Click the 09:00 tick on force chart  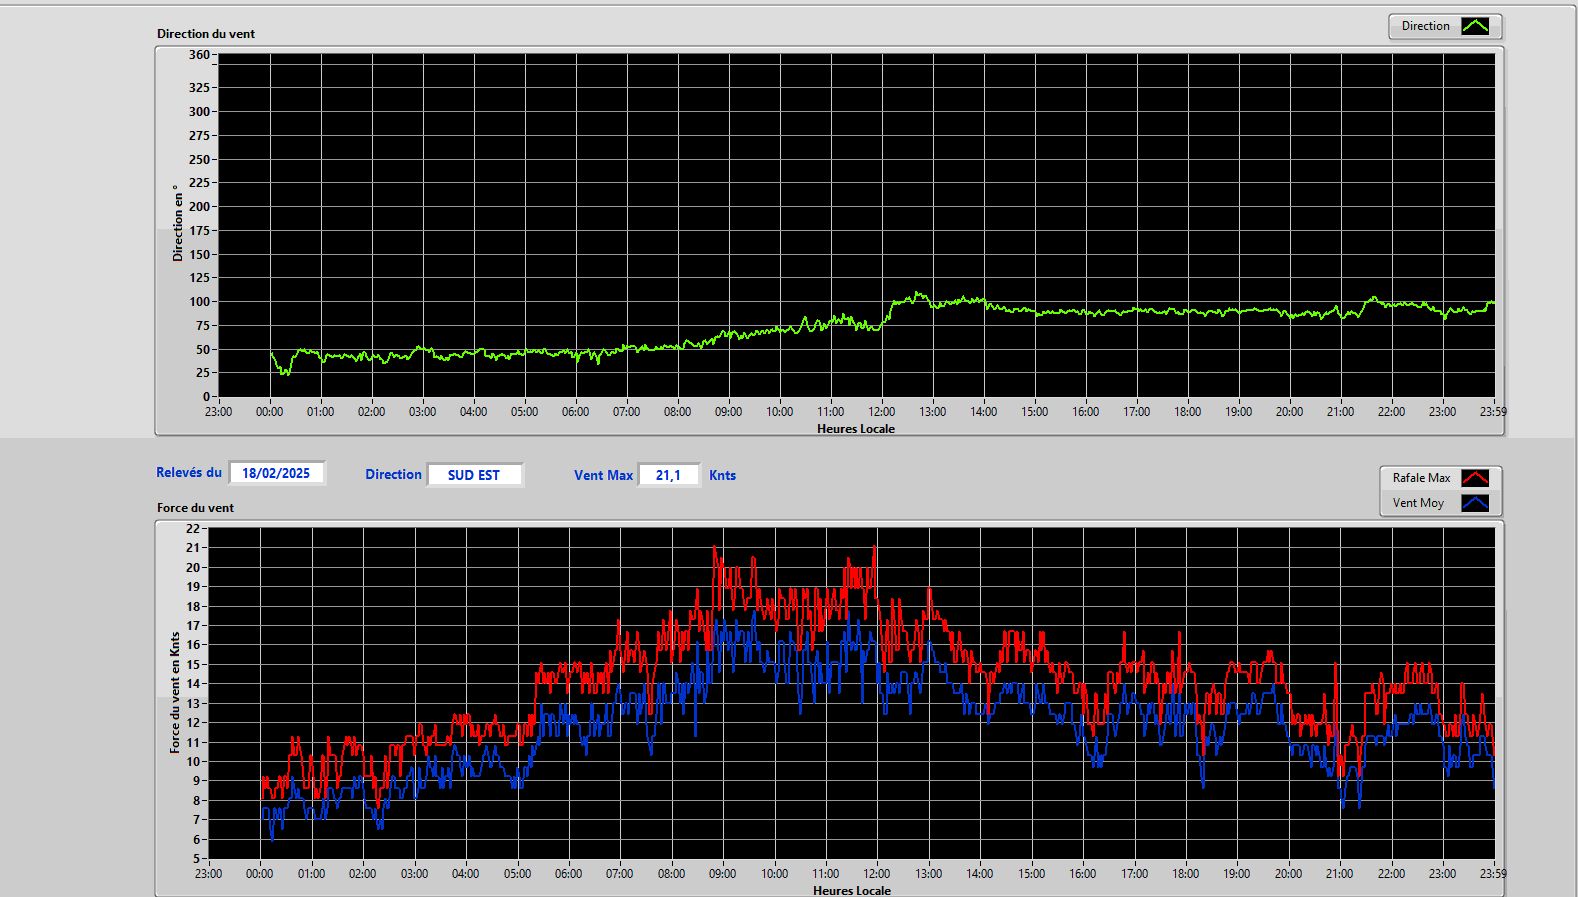tap(722, 873)
